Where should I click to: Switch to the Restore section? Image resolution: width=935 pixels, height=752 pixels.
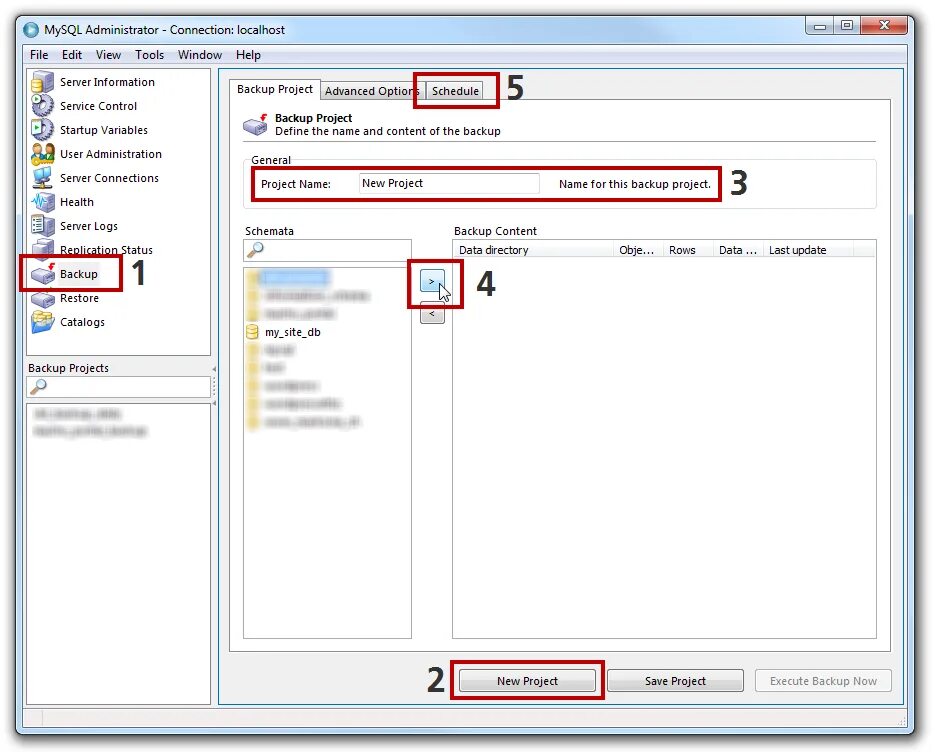(83, 298)
